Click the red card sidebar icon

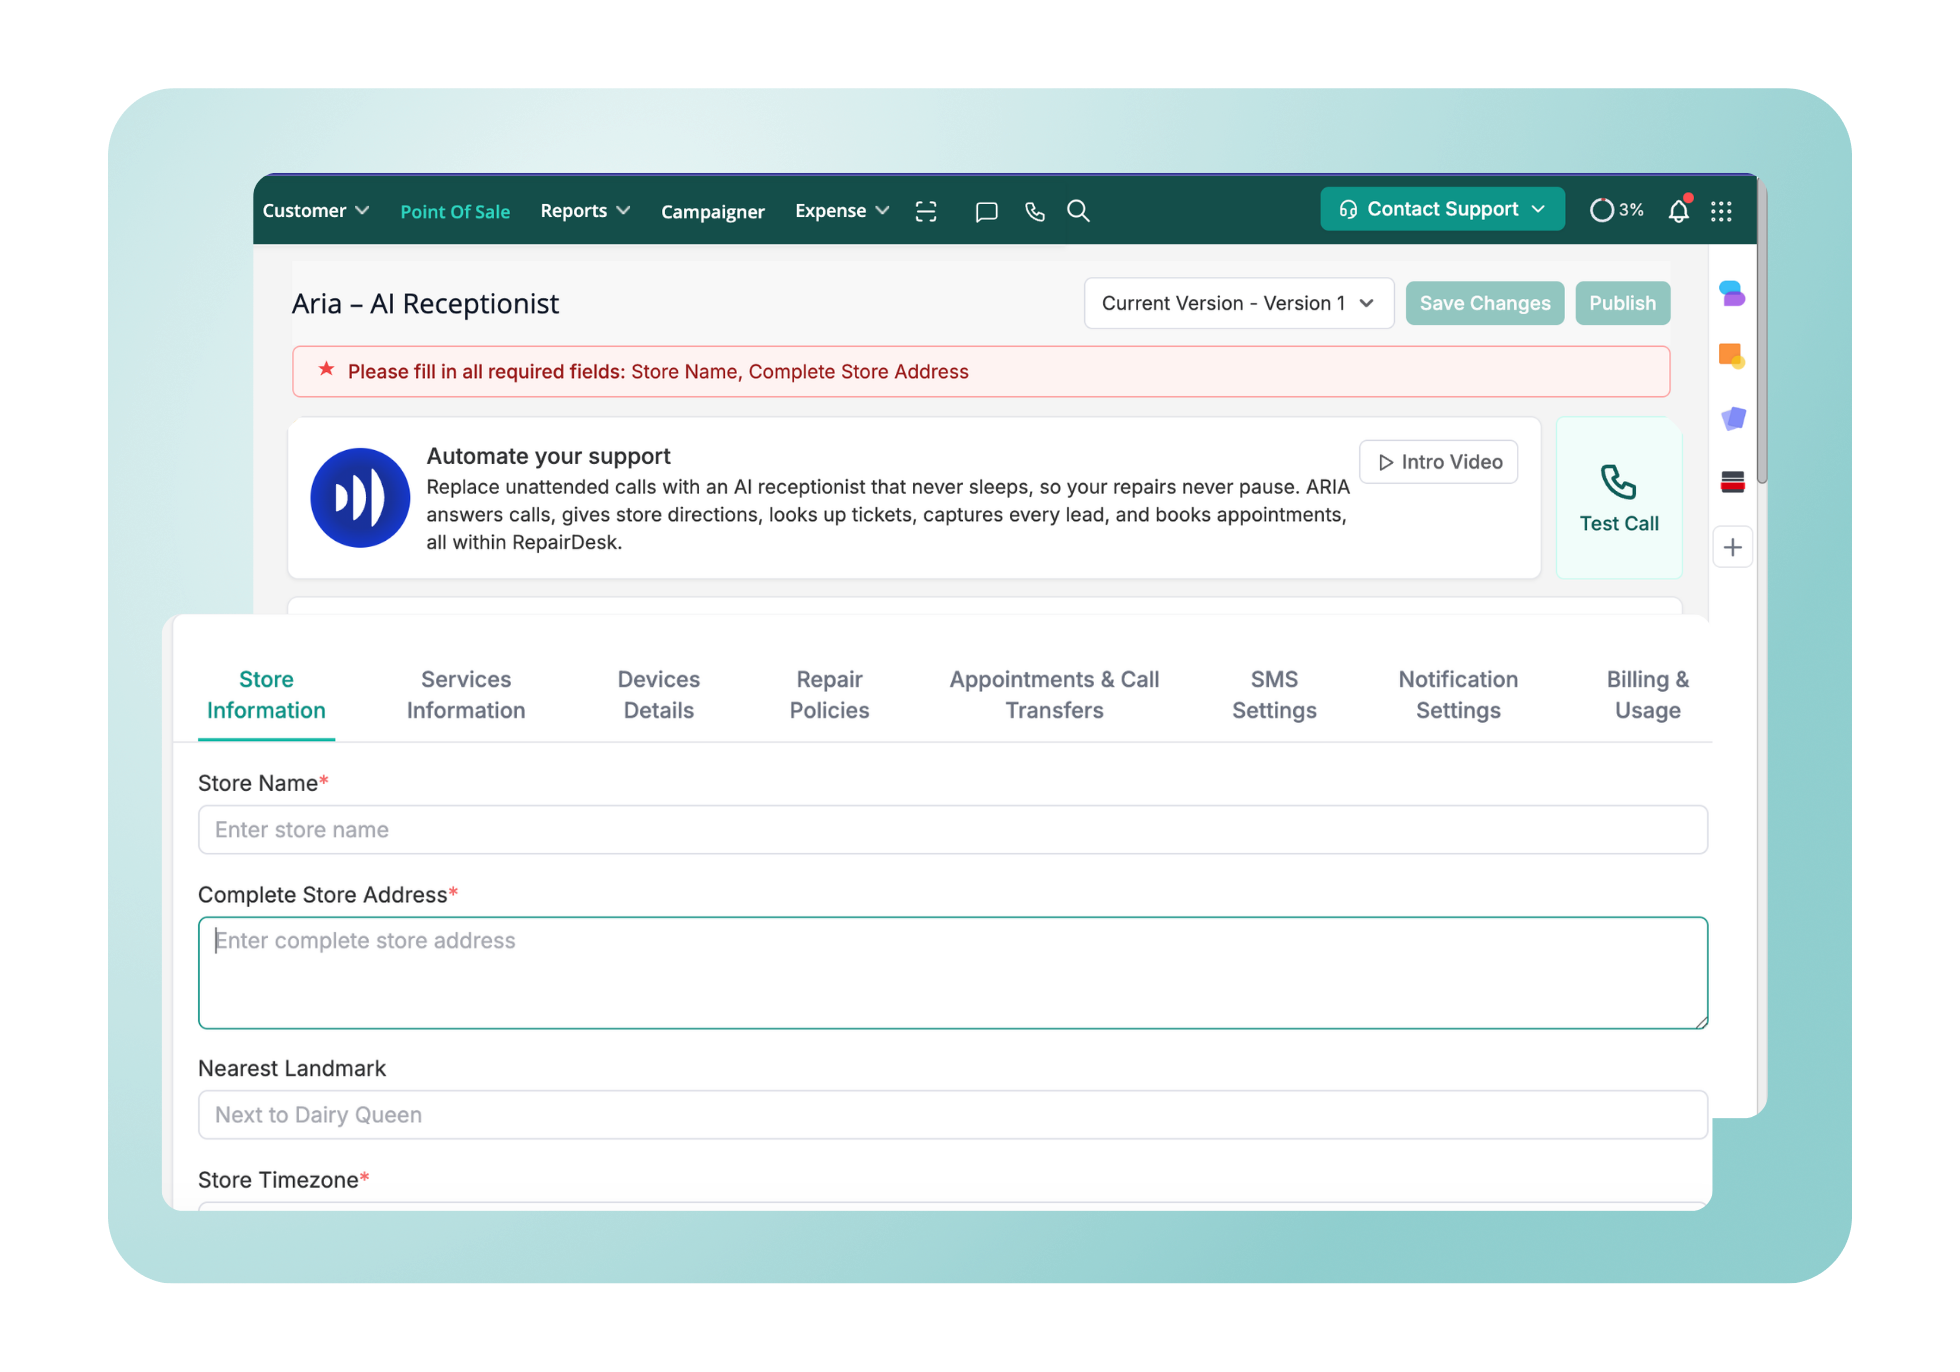[x=1733, y=482]
